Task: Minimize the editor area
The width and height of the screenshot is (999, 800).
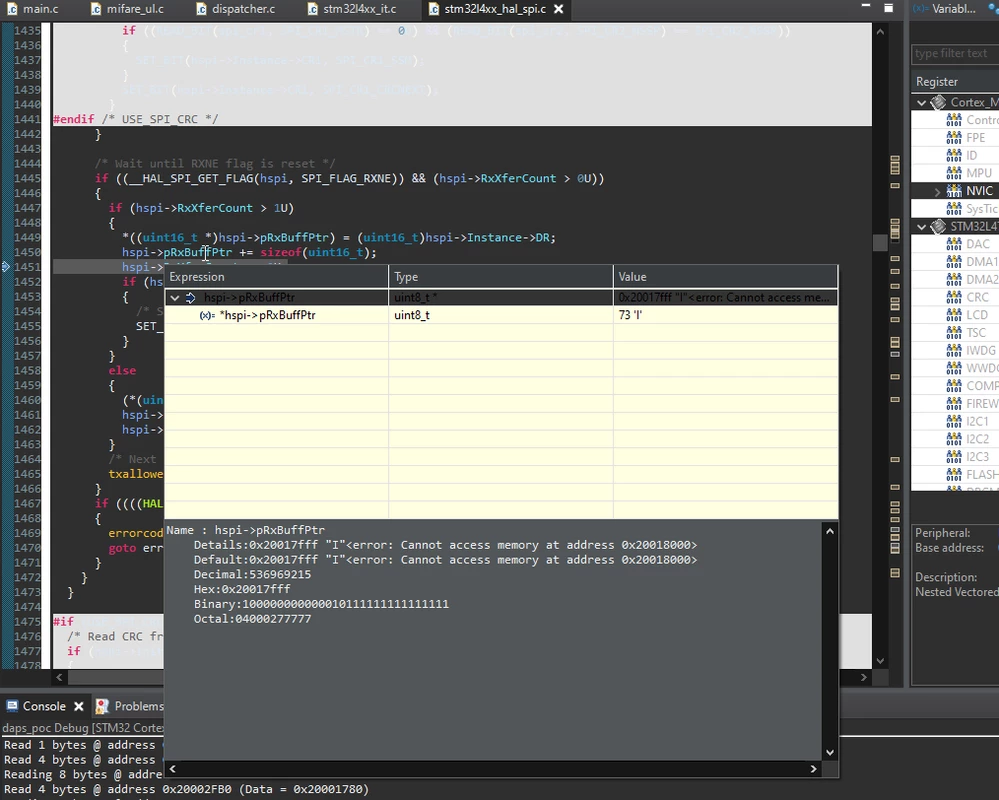Action: coord(865,6)
